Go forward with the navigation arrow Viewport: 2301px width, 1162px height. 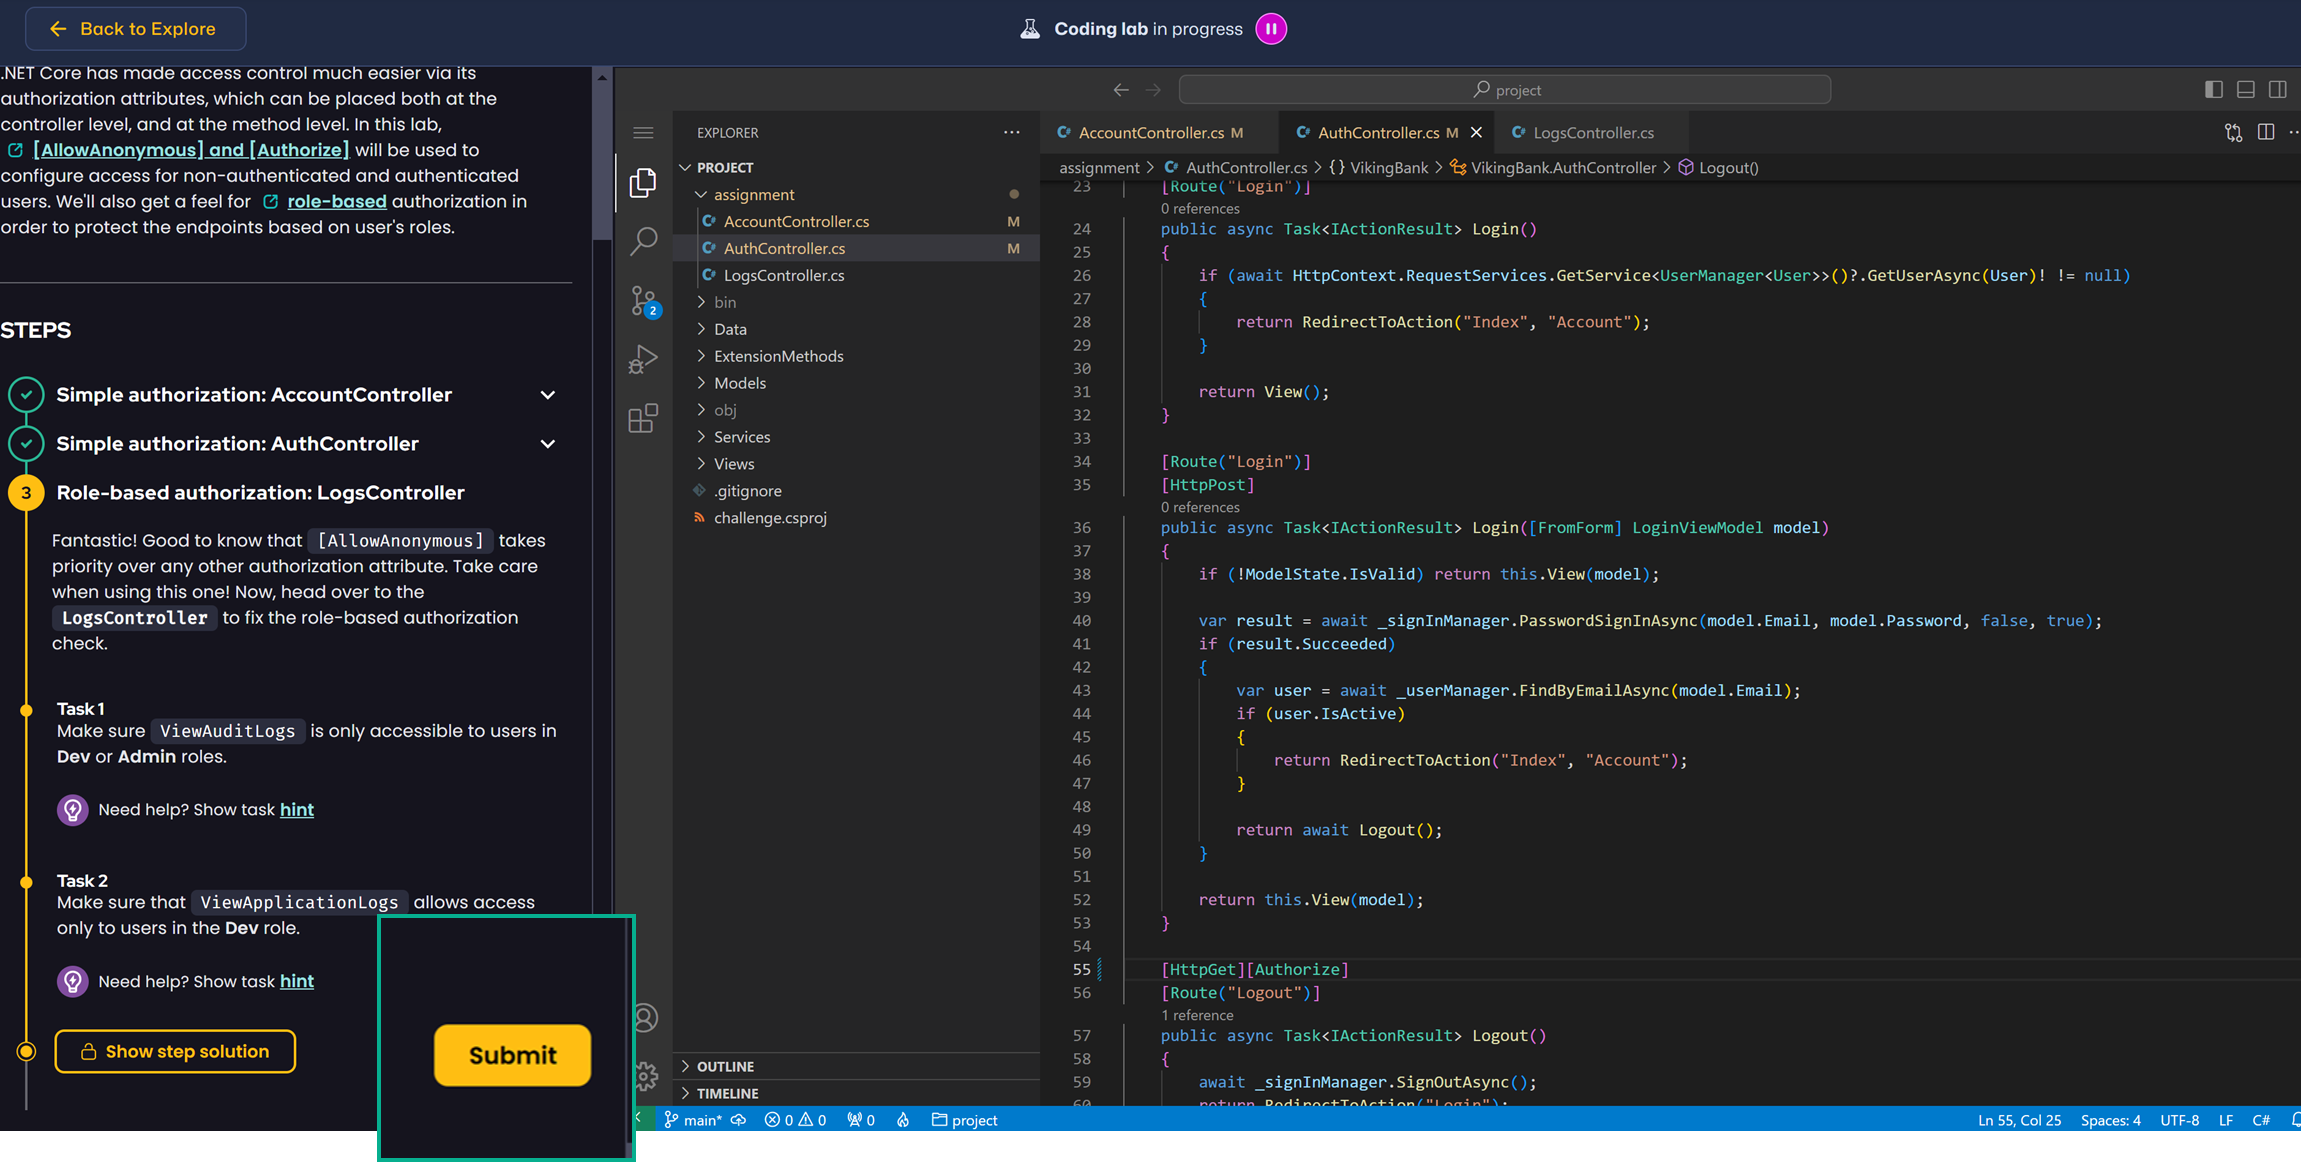tap(1153, 90)
